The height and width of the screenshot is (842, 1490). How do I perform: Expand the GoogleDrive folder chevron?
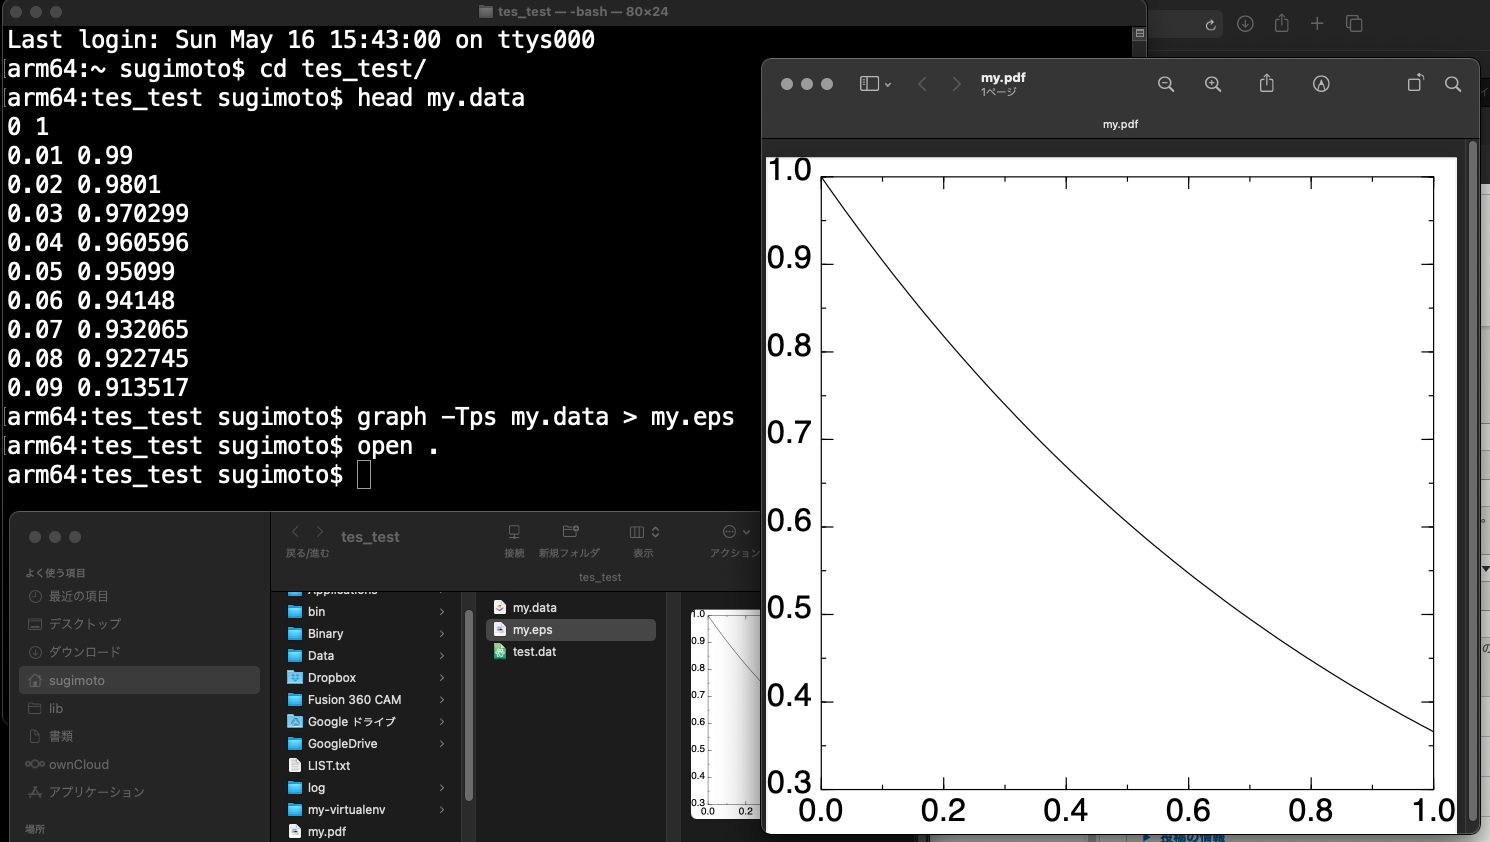pos(442,744)
